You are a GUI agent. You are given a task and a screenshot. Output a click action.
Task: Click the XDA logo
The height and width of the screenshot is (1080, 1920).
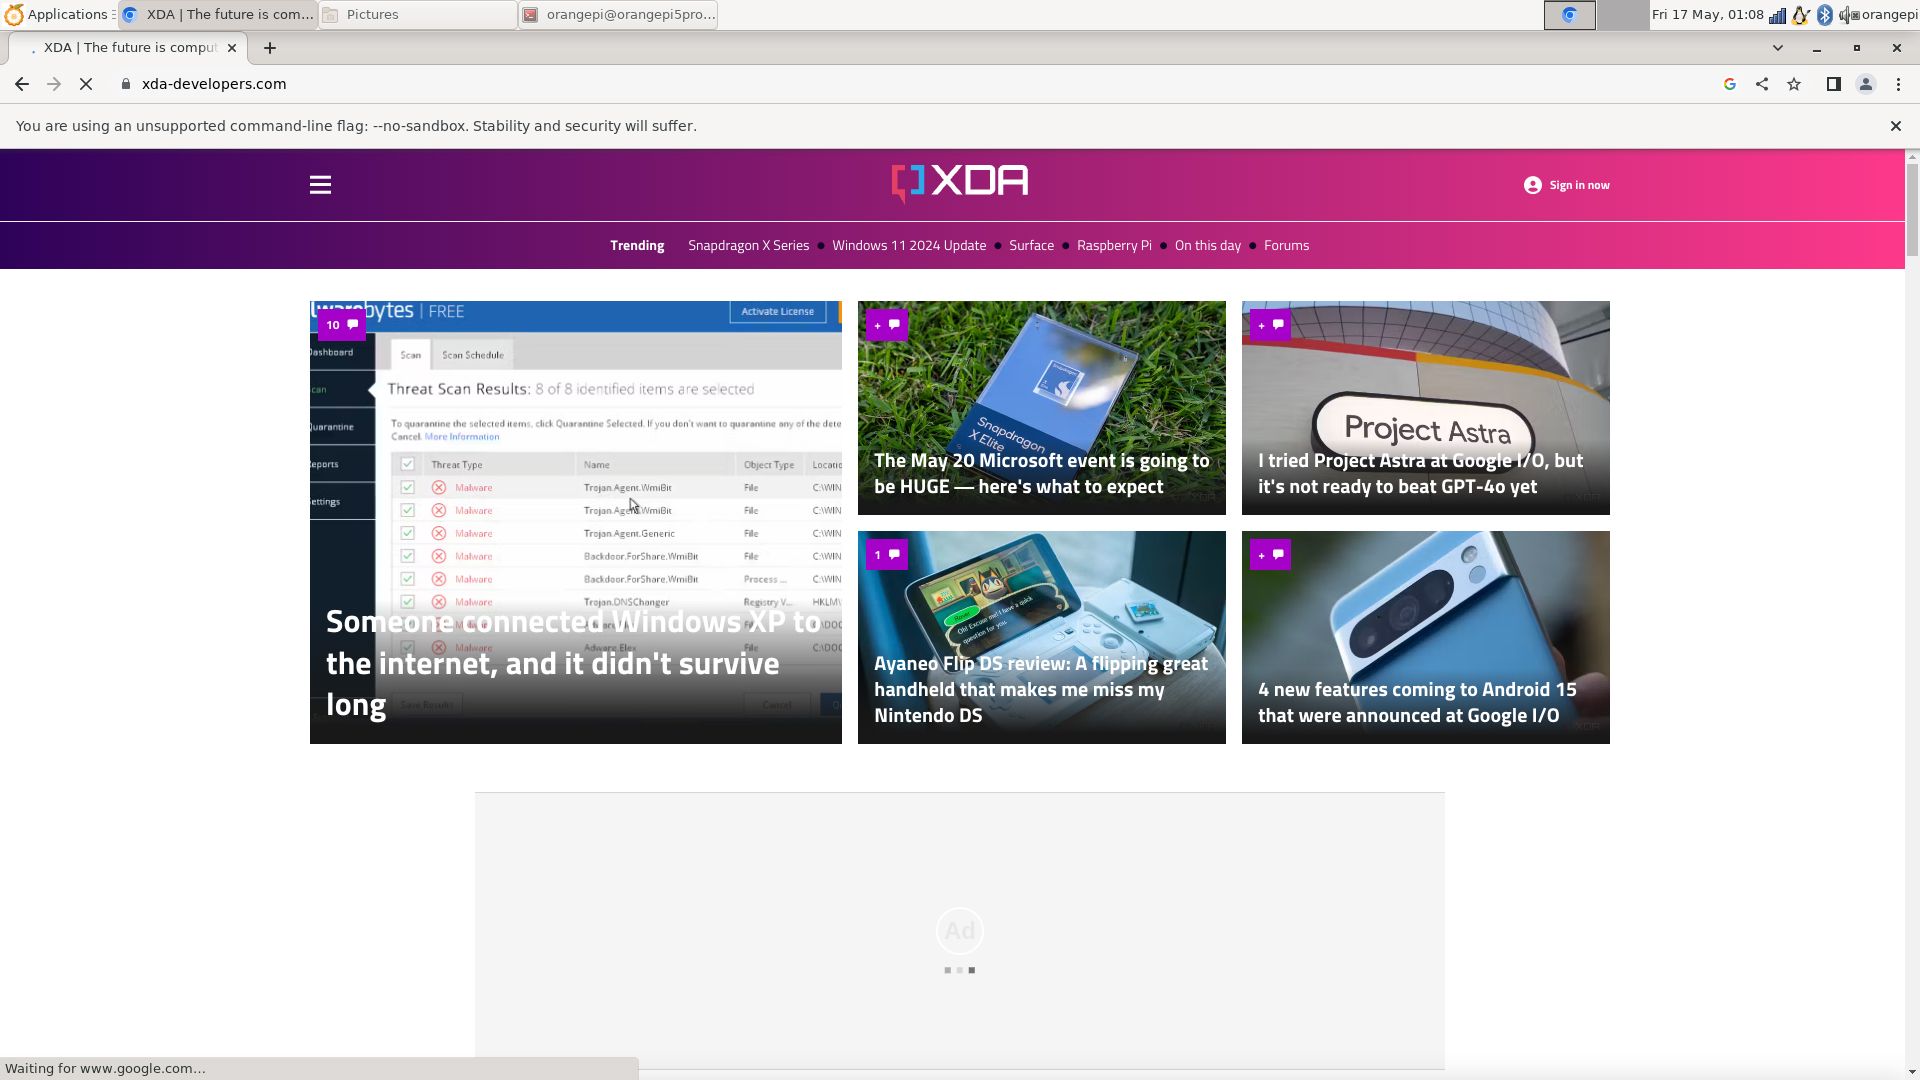point(959,183)
